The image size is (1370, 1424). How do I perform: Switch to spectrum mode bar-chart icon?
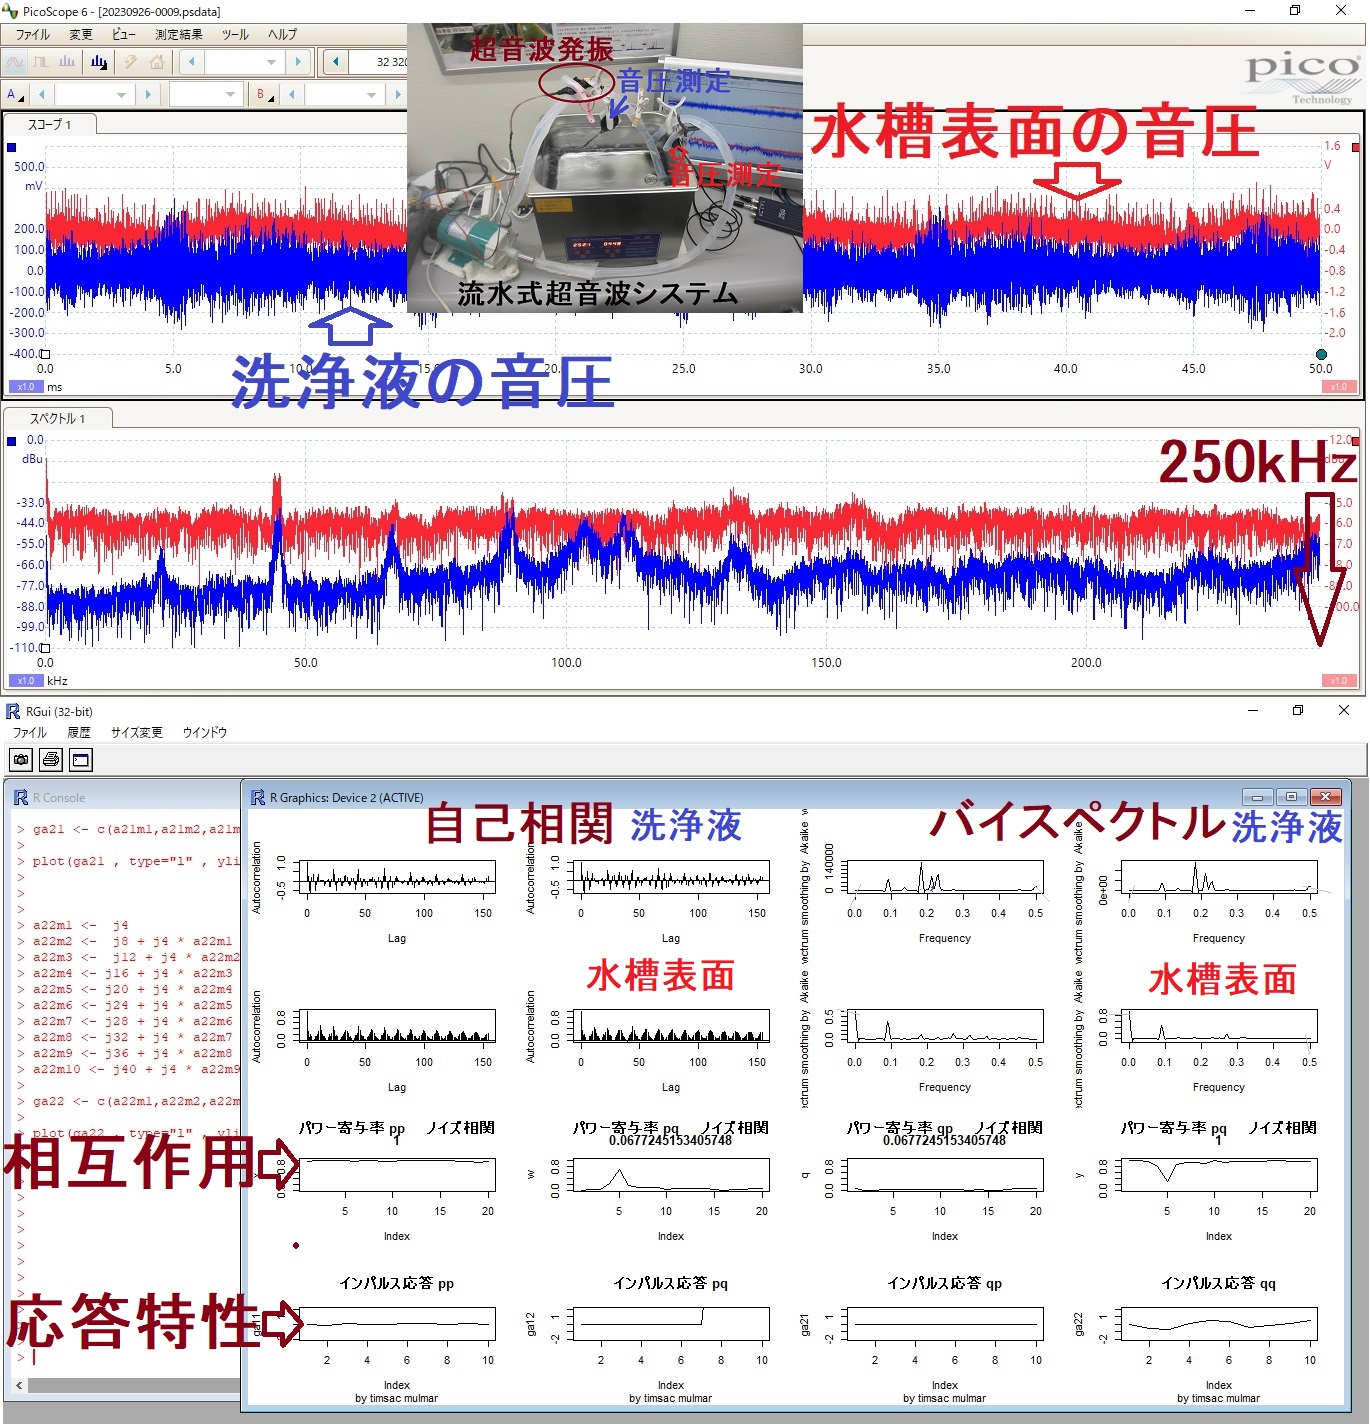(67, 62)
